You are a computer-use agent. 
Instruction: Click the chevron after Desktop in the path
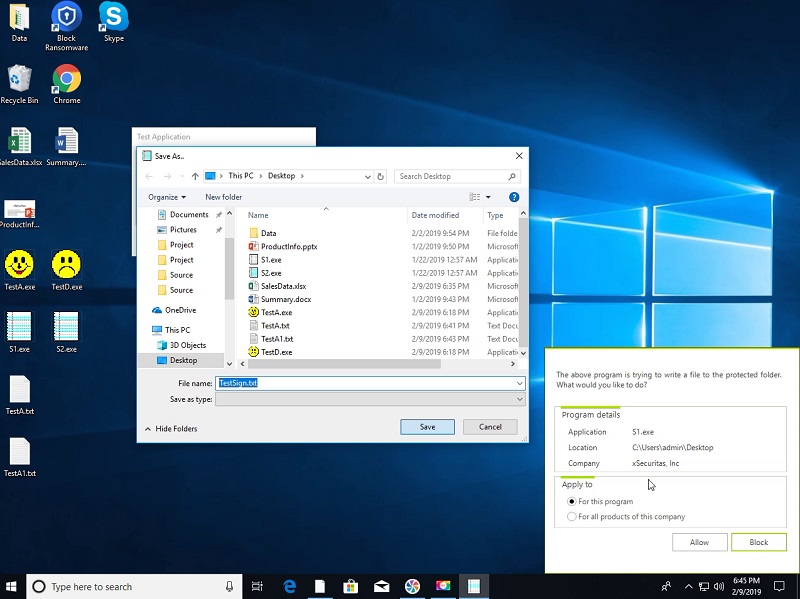click(x=302, y=176)
